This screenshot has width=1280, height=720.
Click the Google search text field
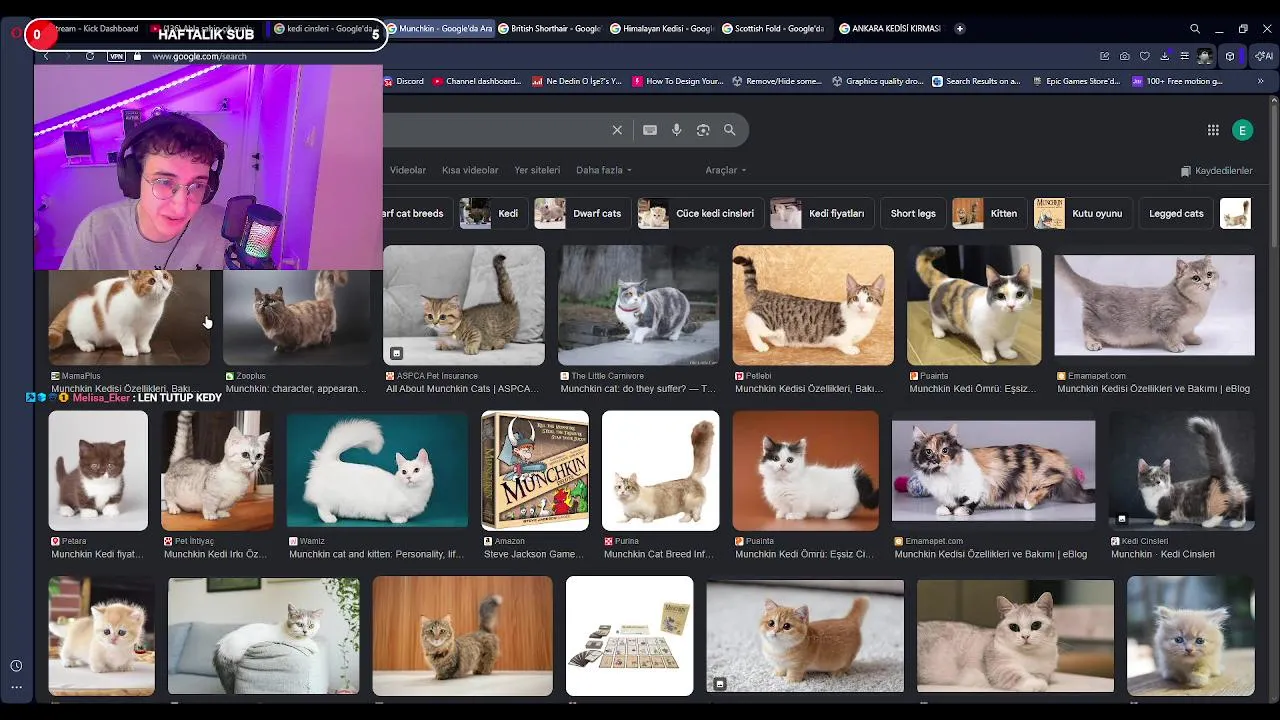tap(495, 130)
